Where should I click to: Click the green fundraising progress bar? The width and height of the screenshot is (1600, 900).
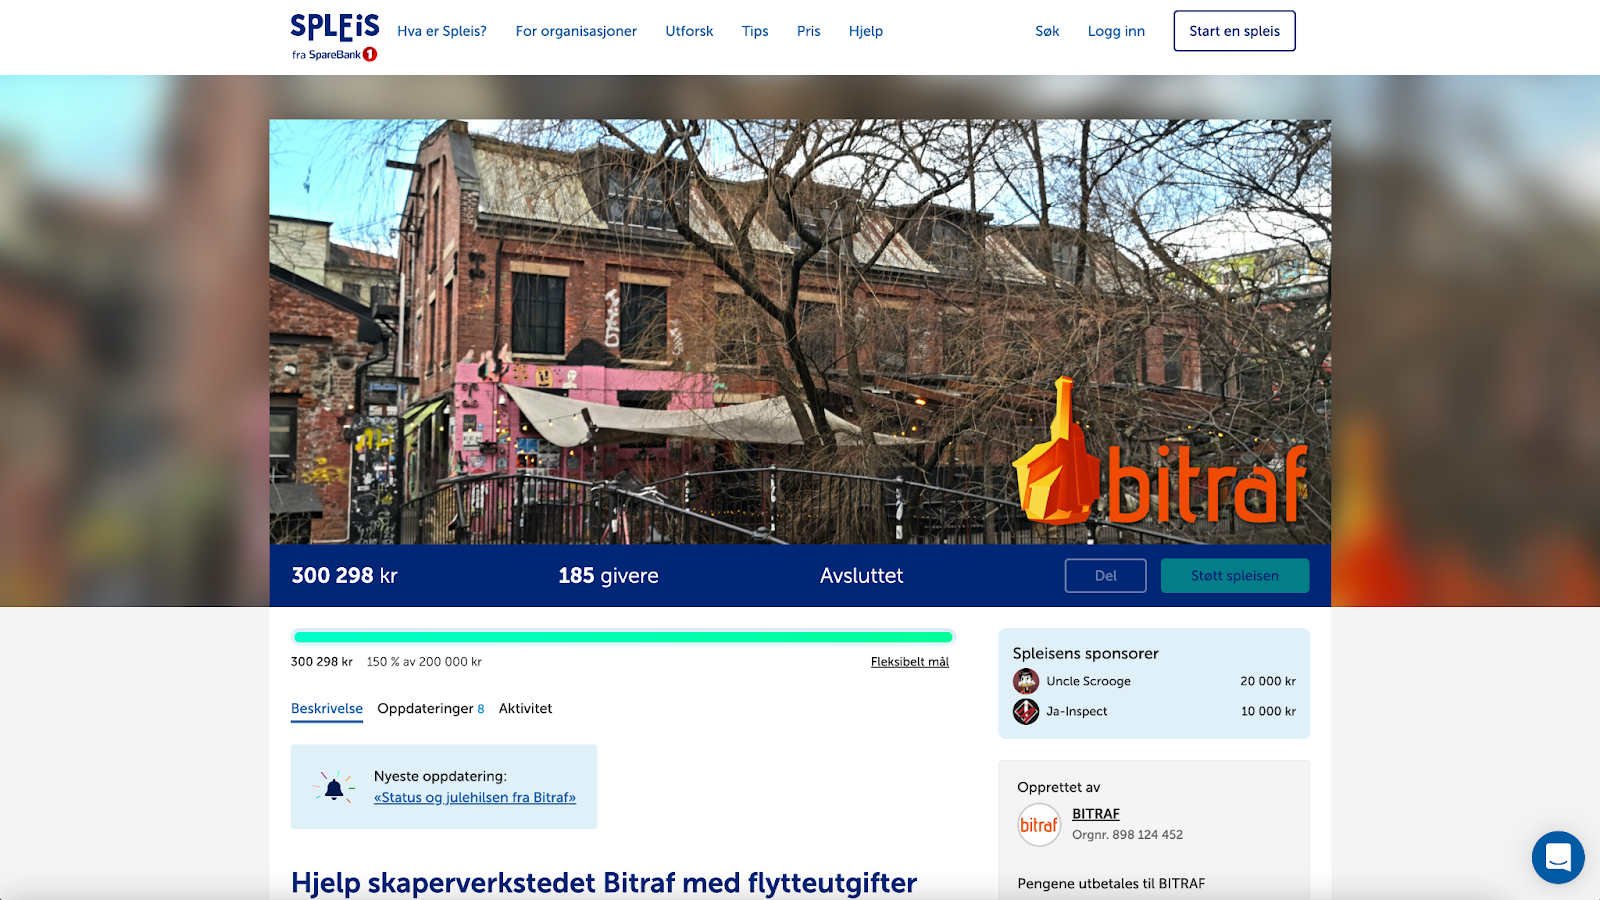pos(623,637)
